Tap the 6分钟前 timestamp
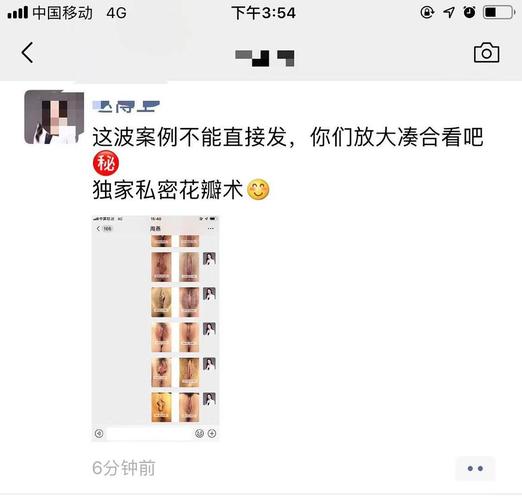The width and height of the screenshot is (522, 500). pyautogui.click(x=124, y=468)
